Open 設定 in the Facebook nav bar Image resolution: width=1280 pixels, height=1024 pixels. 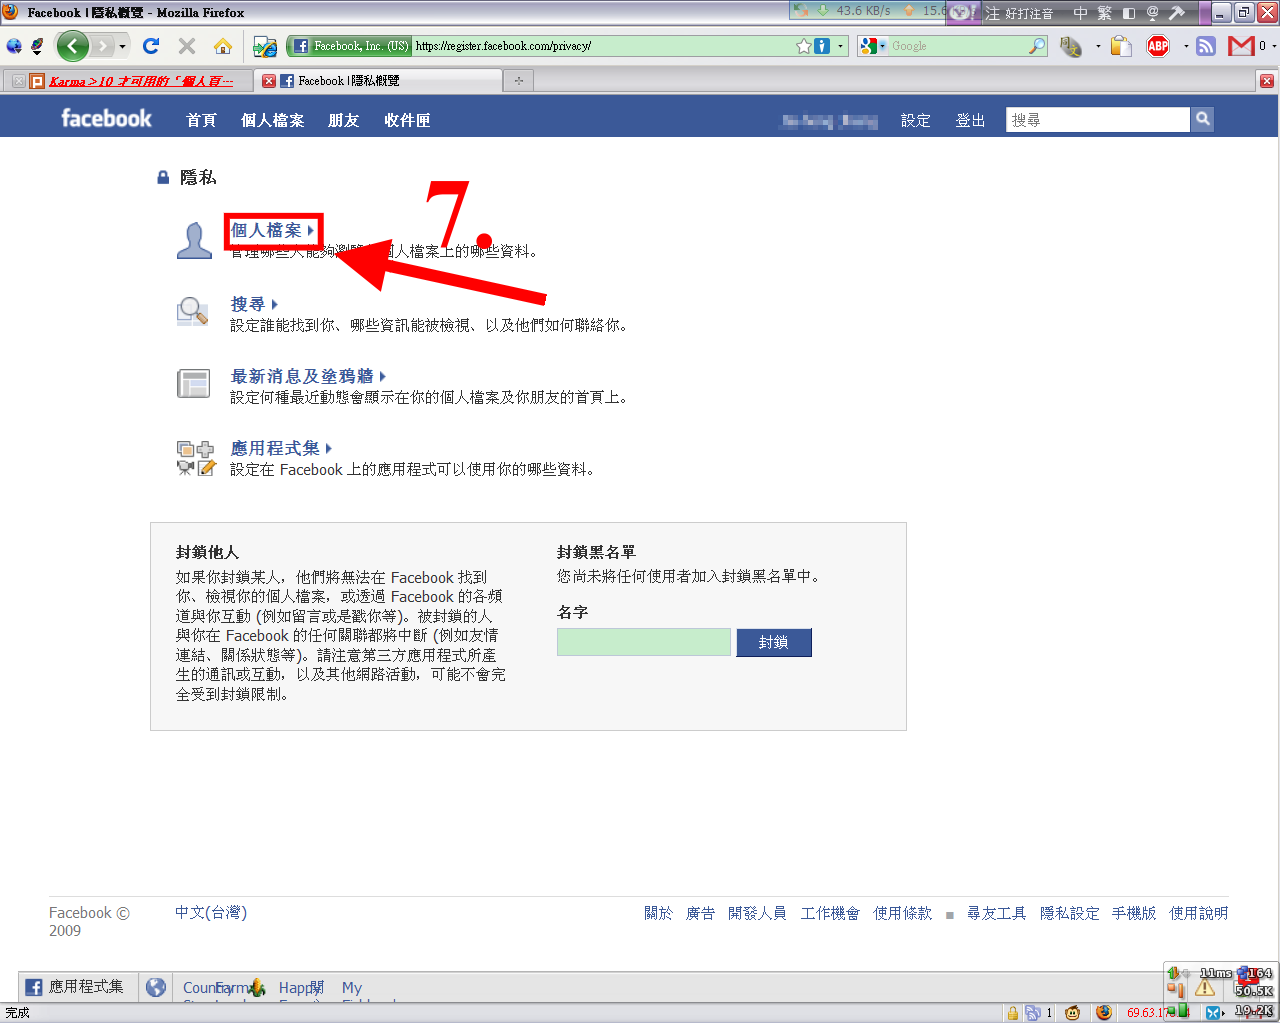pyautogui.click(x=915, y=120)
